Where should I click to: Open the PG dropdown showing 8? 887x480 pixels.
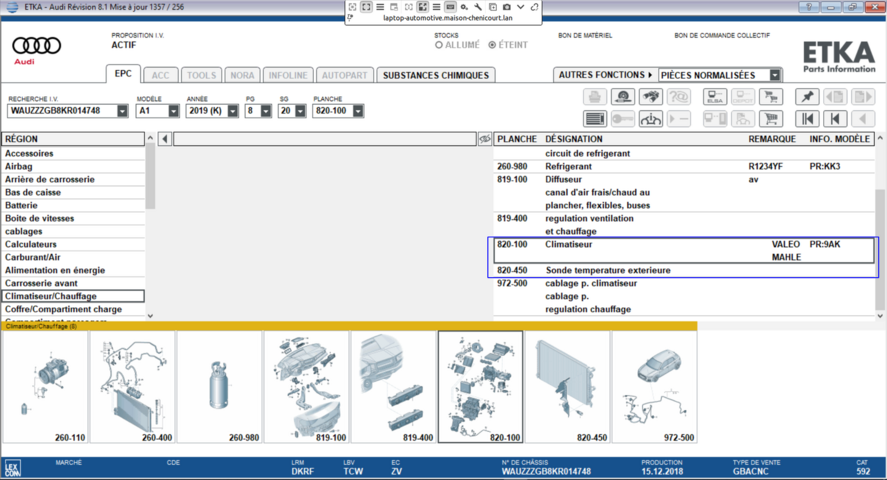265,111
